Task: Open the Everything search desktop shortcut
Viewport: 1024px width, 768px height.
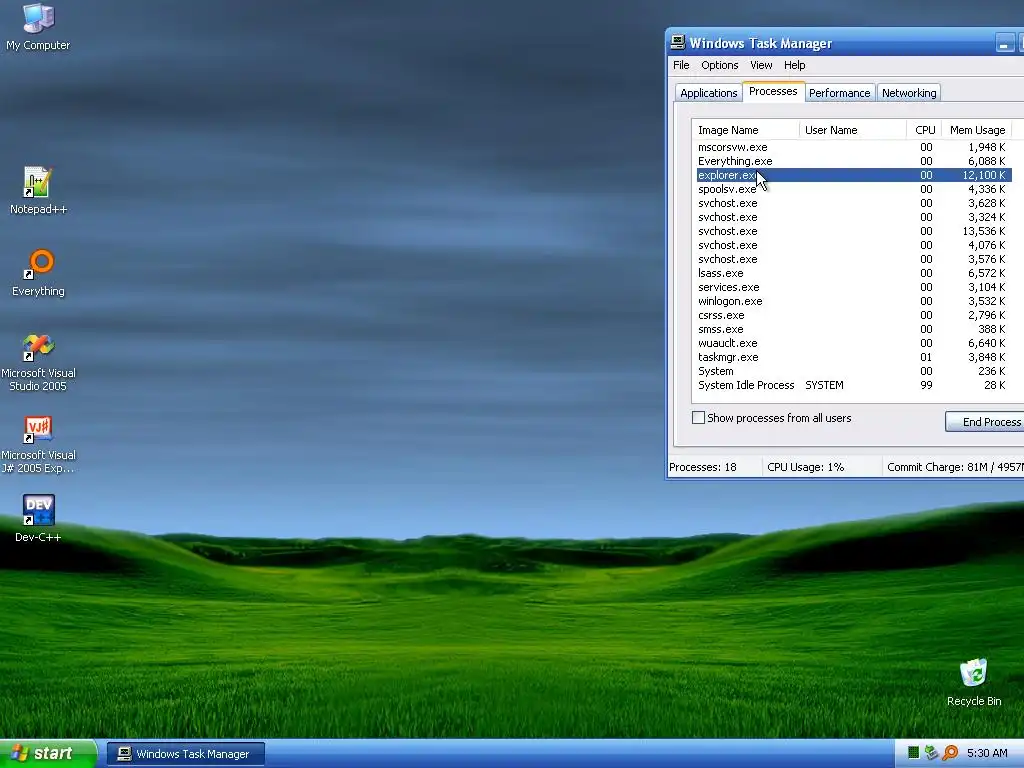Action: click(38, 273)
